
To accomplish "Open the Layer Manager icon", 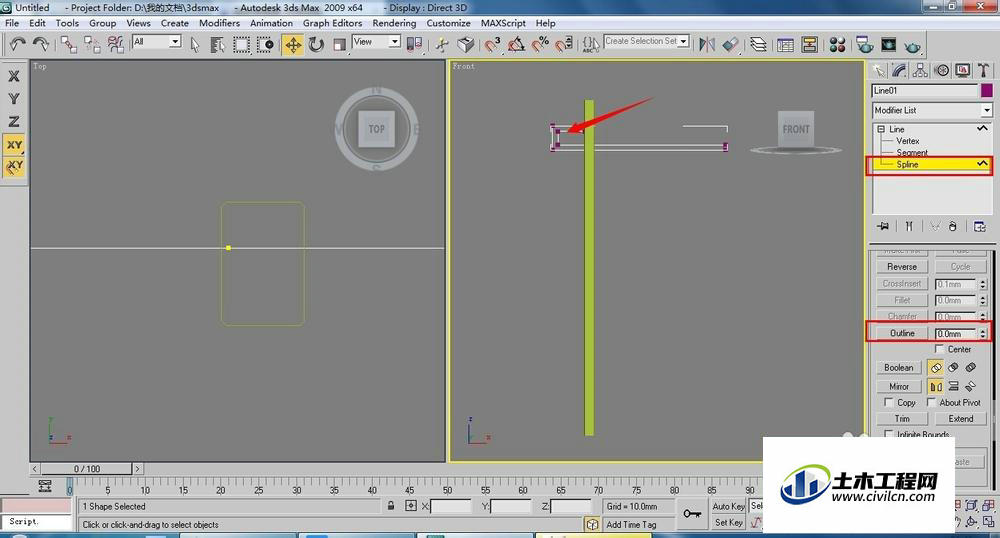I will tap(758, 44).
